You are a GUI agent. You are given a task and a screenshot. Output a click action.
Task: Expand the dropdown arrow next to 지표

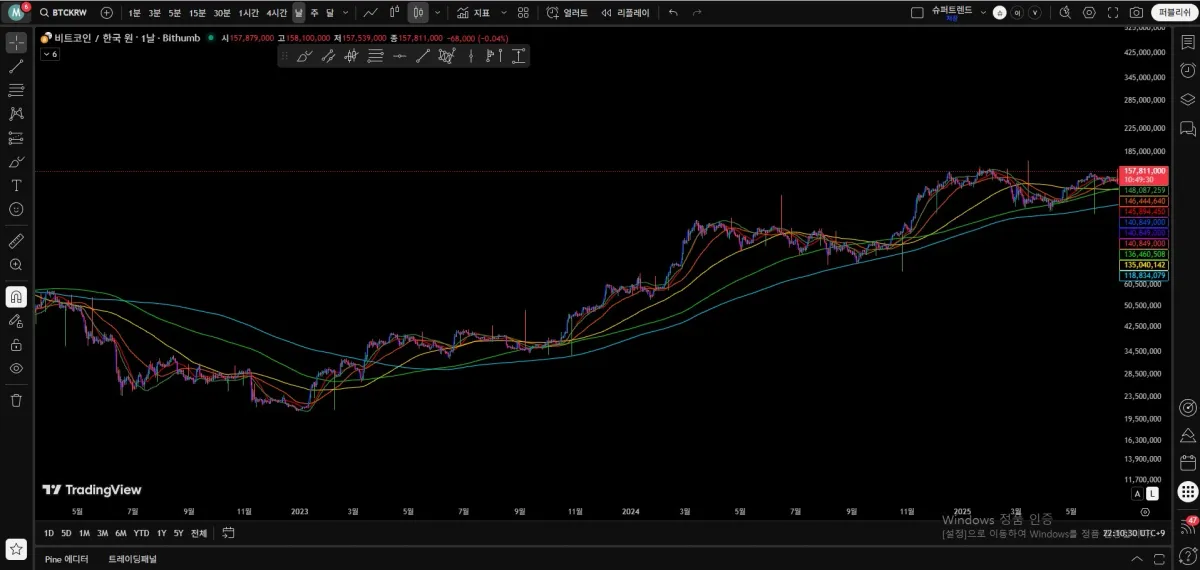point(503,13)
